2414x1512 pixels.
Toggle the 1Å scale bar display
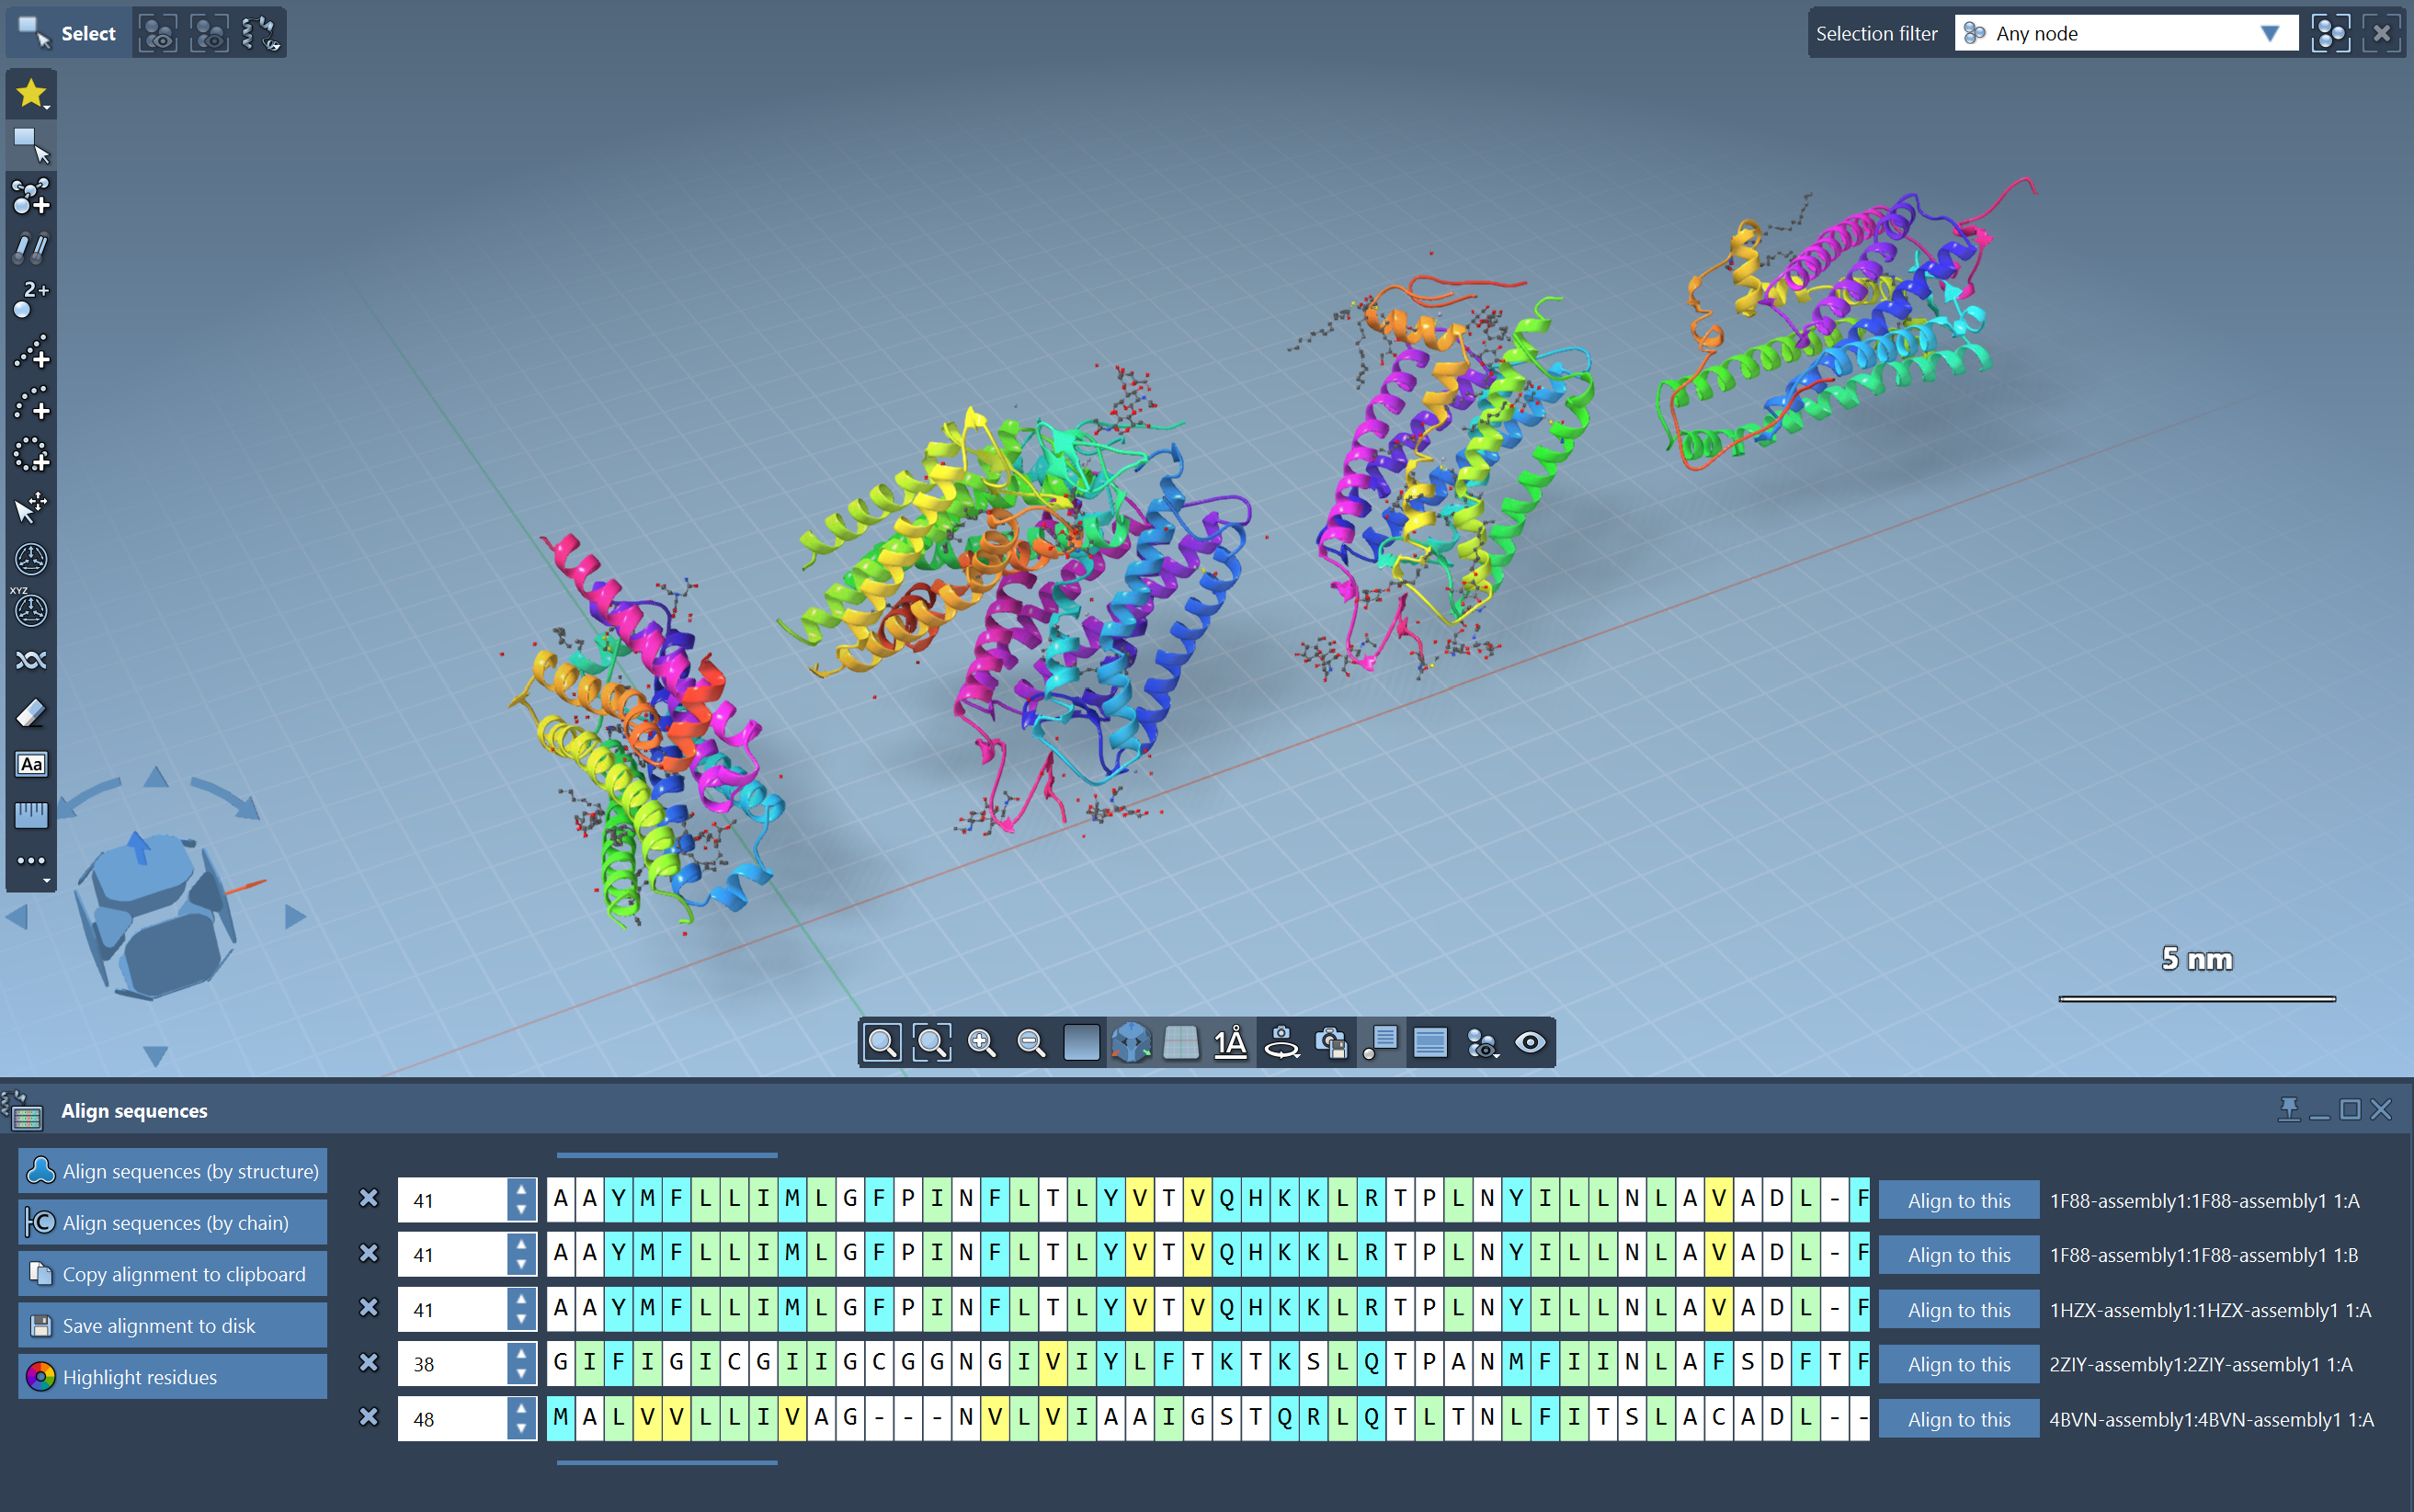click(1230, 1043)
